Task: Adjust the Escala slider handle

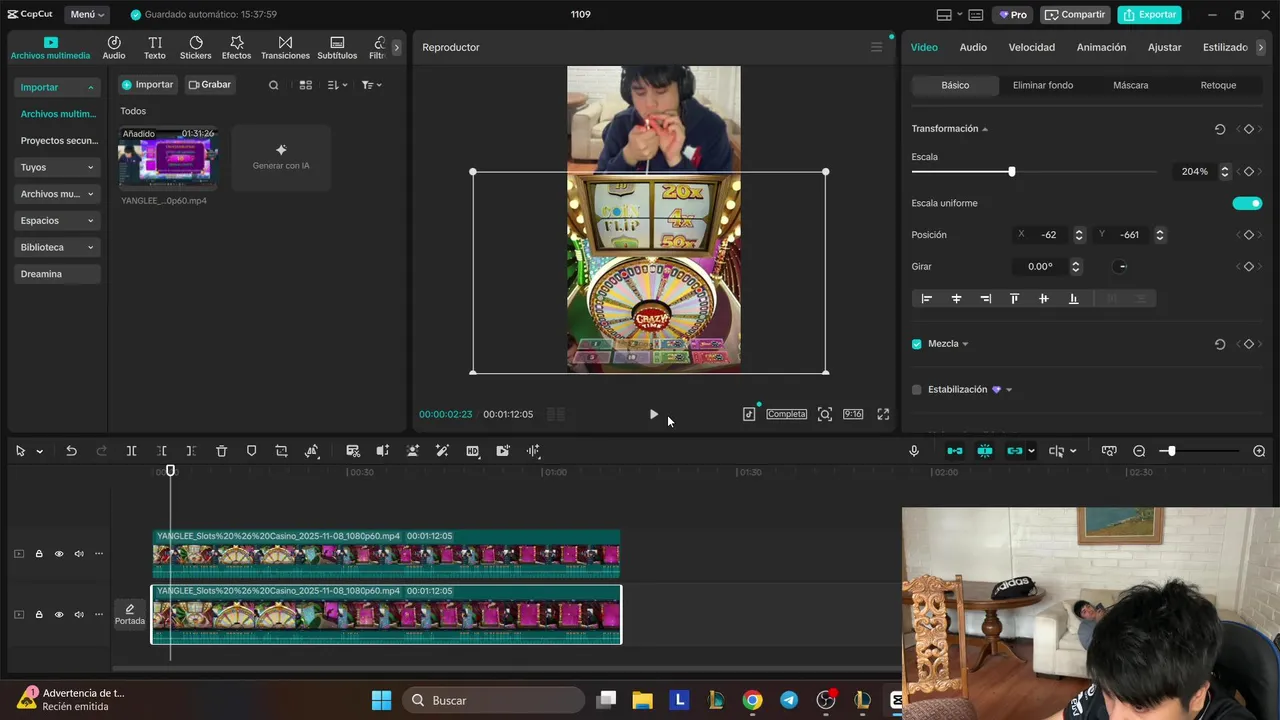Action: (1011, 172)
